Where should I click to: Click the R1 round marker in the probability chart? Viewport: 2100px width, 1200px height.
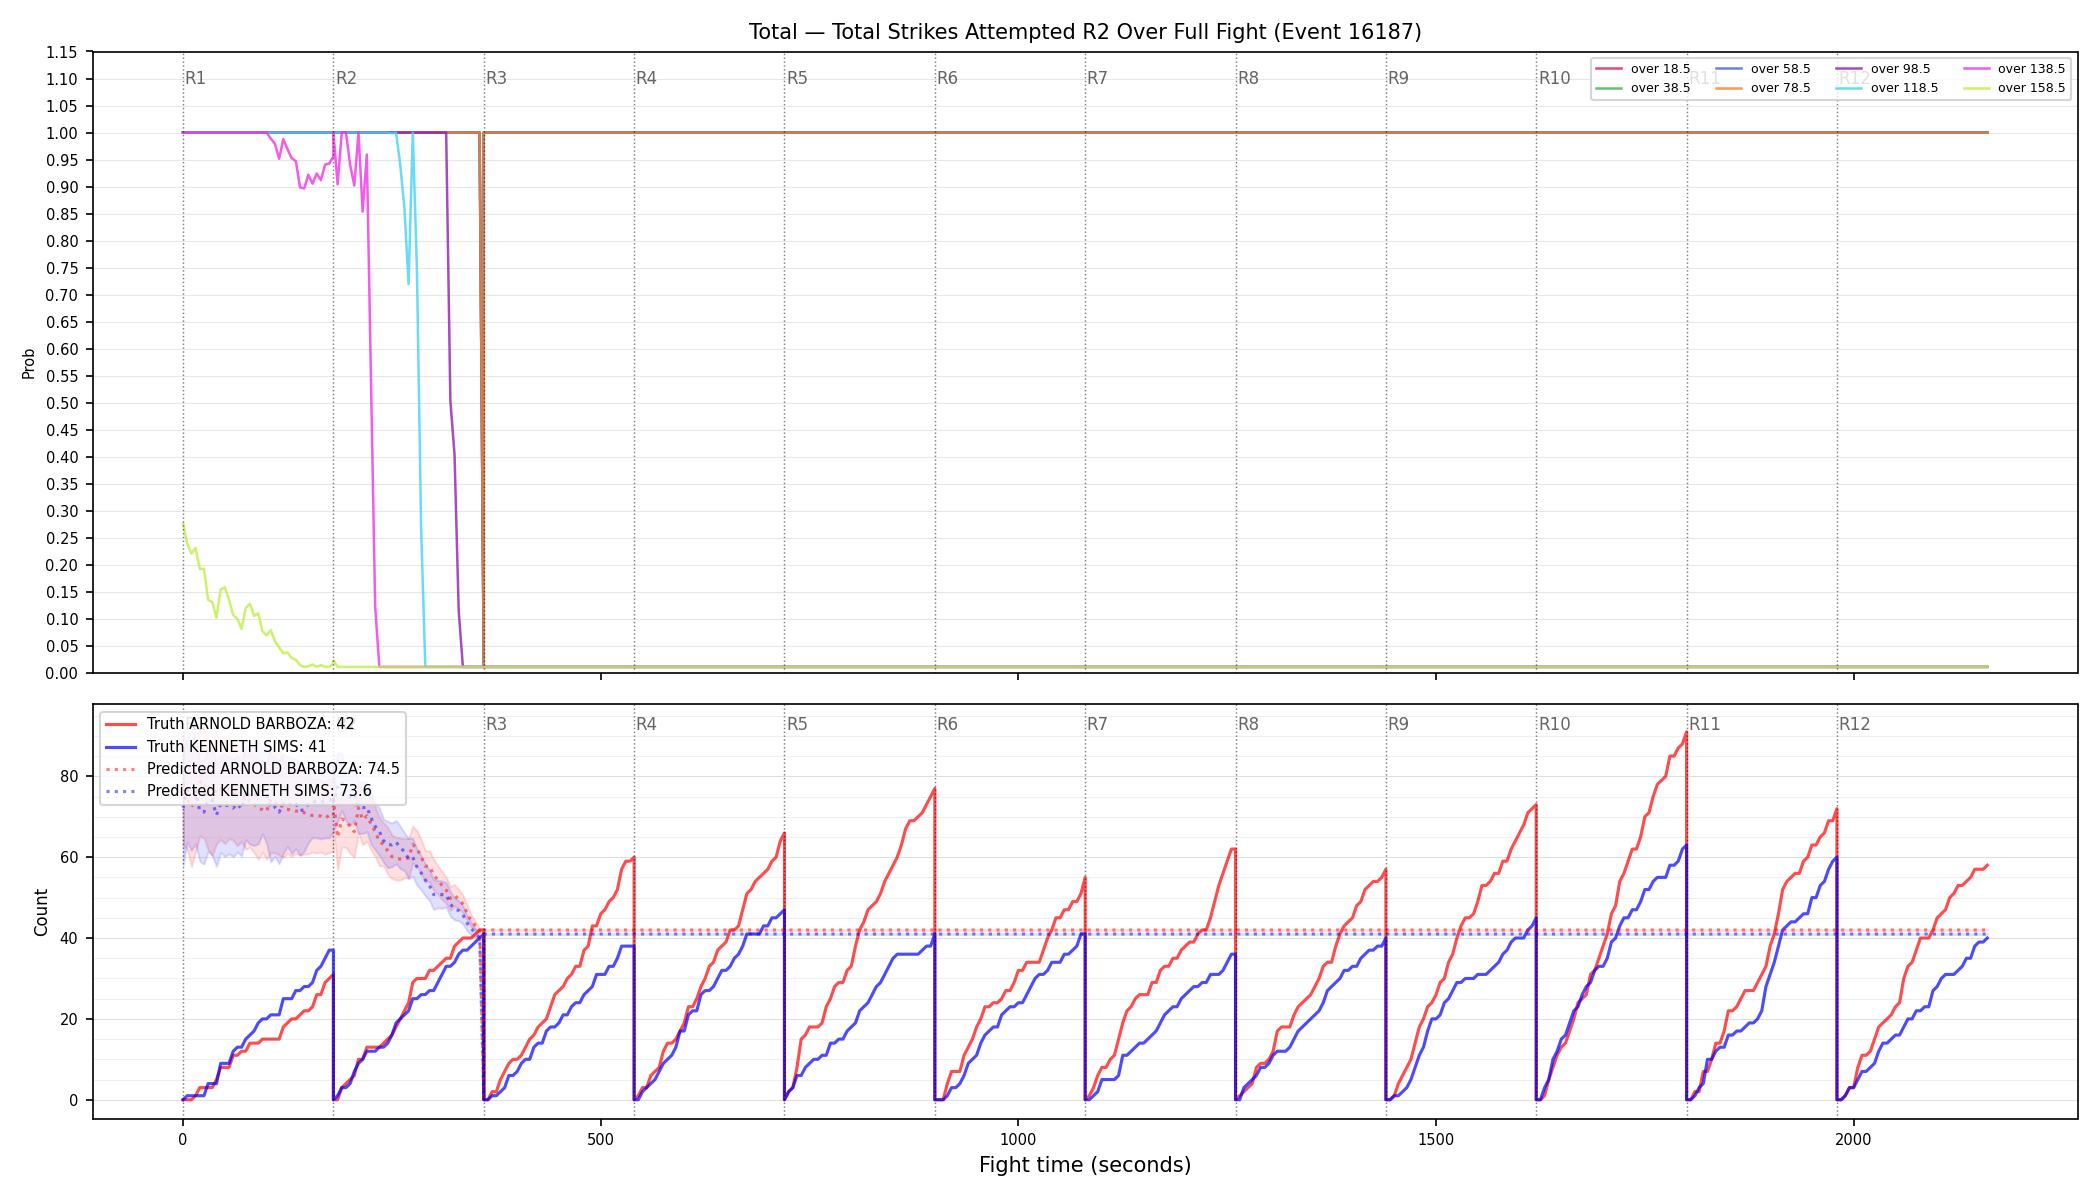195,78
